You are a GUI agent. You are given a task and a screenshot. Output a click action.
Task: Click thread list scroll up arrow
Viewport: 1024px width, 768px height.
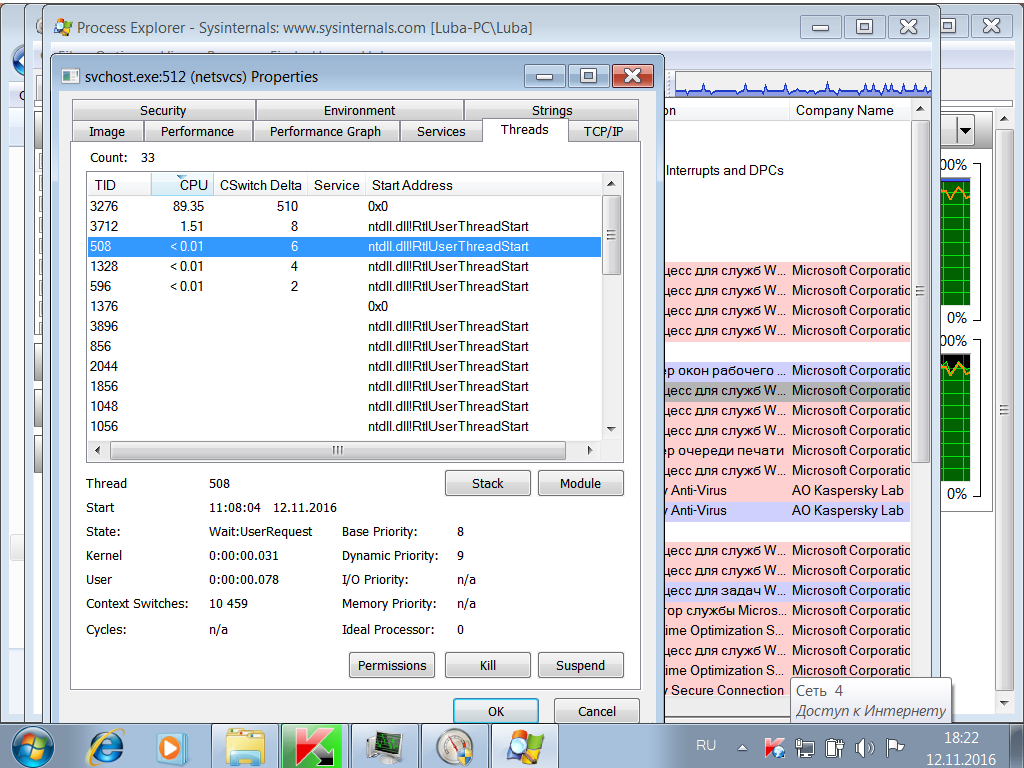tap(611, 184)
